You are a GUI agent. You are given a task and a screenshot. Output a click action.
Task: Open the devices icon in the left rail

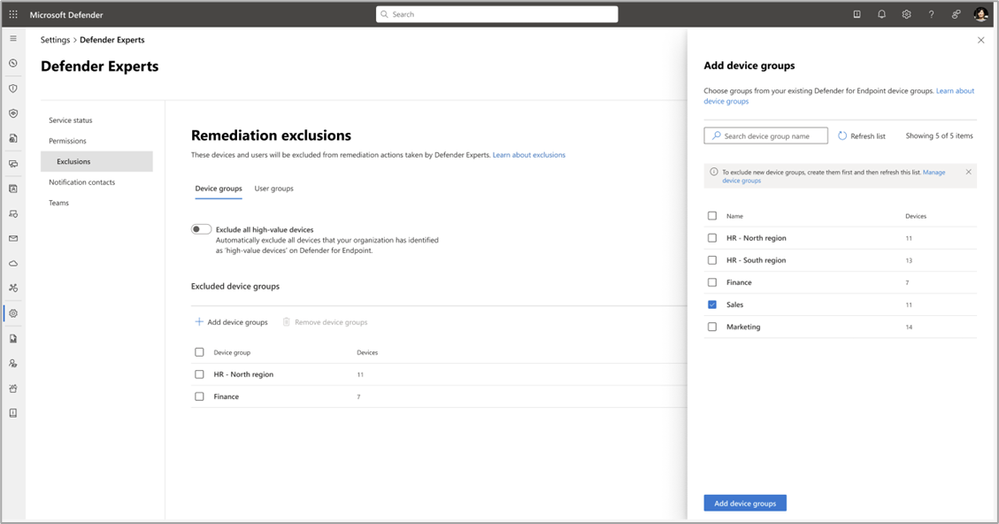pyautogui.click(x=13, y=214)
